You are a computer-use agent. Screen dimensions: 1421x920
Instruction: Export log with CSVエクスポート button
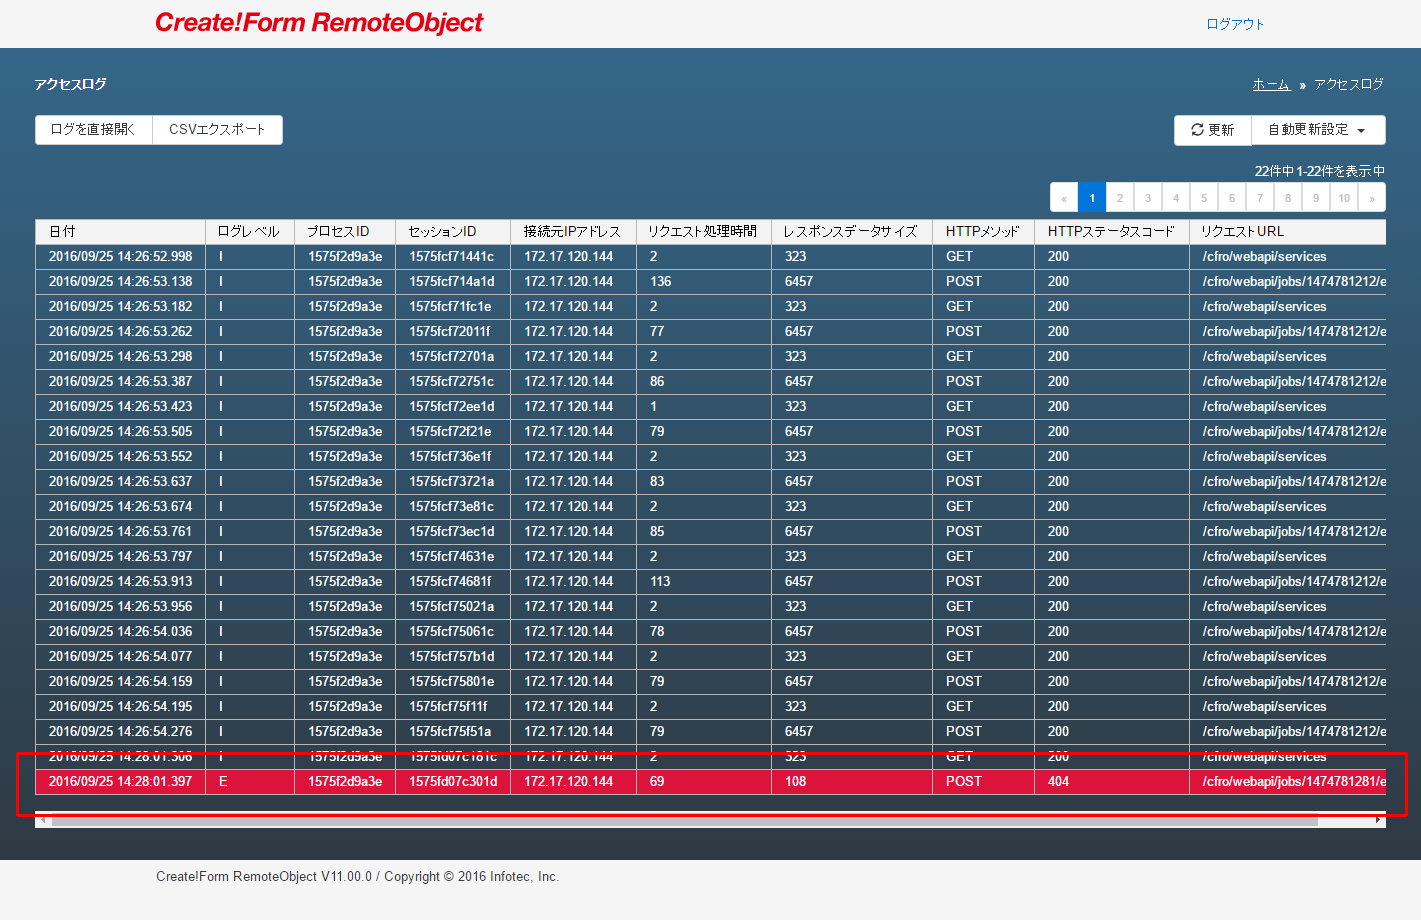[217, 130]
